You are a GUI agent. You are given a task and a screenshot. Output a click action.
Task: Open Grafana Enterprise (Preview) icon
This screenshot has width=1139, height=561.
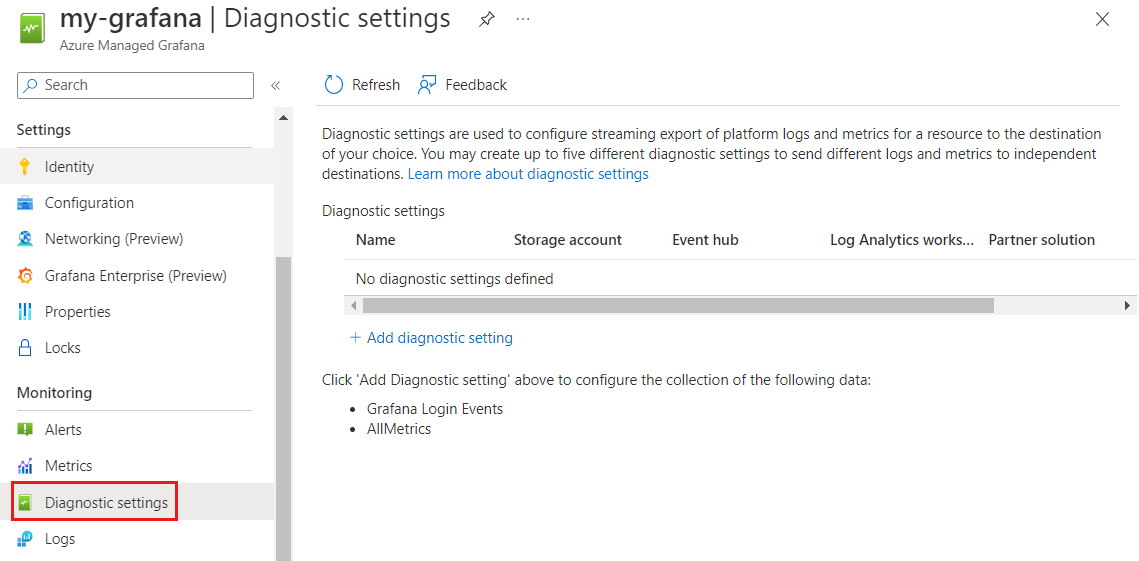tap(26, 275)
